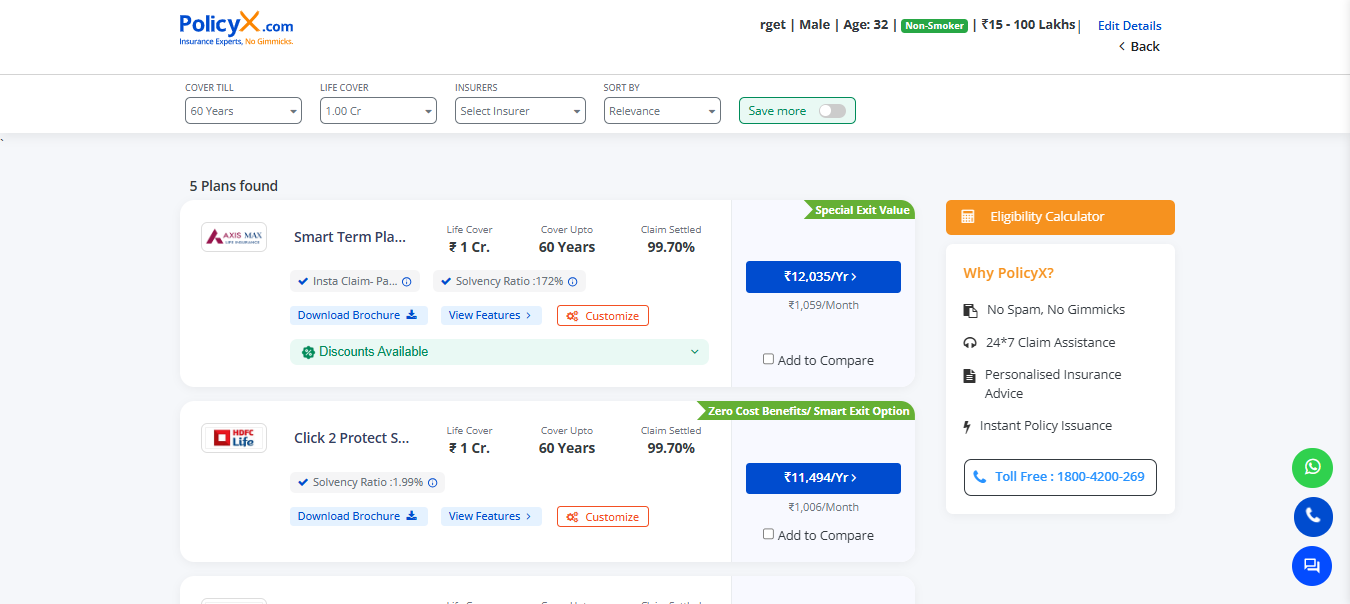
Task: Click the HDFC Life insurer logo
Action: coord(233,437)
